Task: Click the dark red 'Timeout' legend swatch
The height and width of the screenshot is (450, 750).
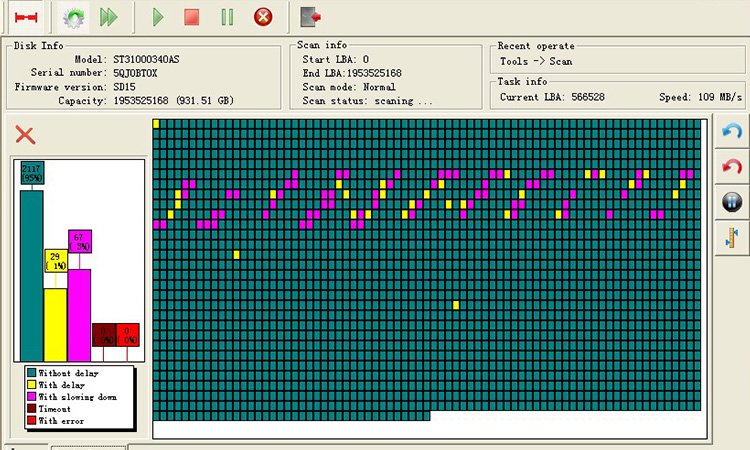Action: 32,408
